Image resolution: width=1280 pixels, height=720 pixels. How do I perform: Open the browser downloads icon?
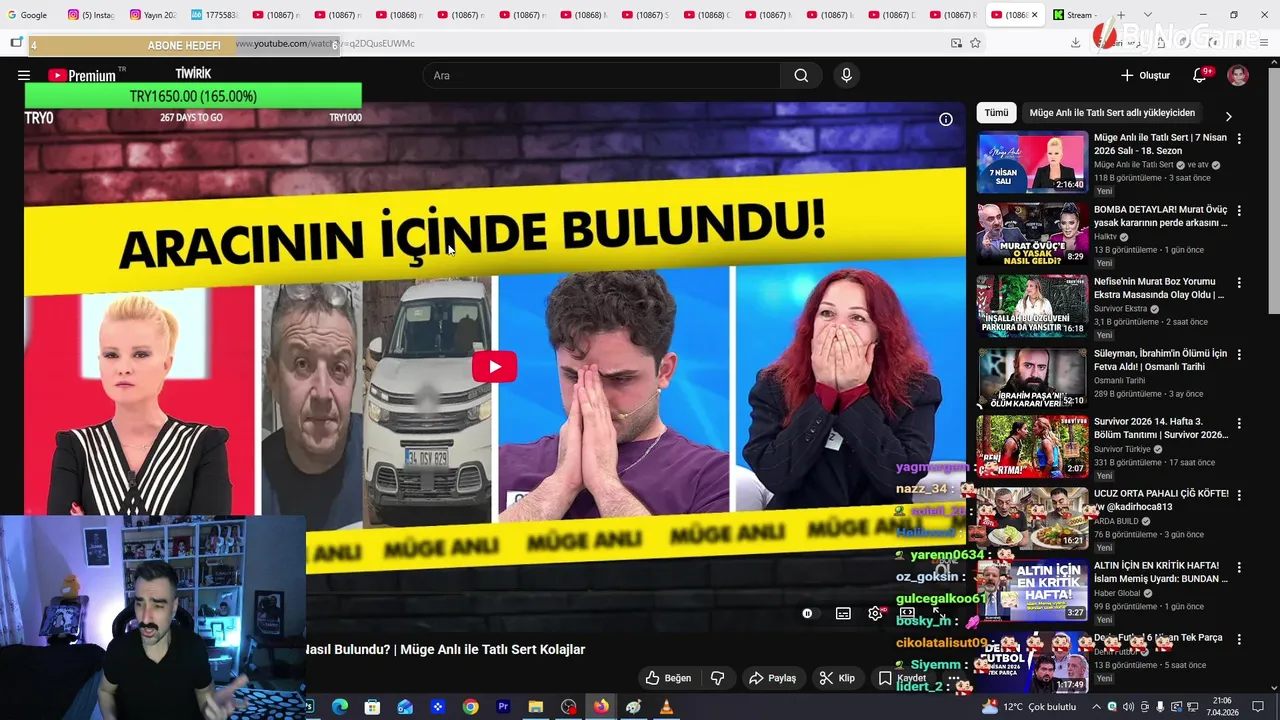point(1075,43)
